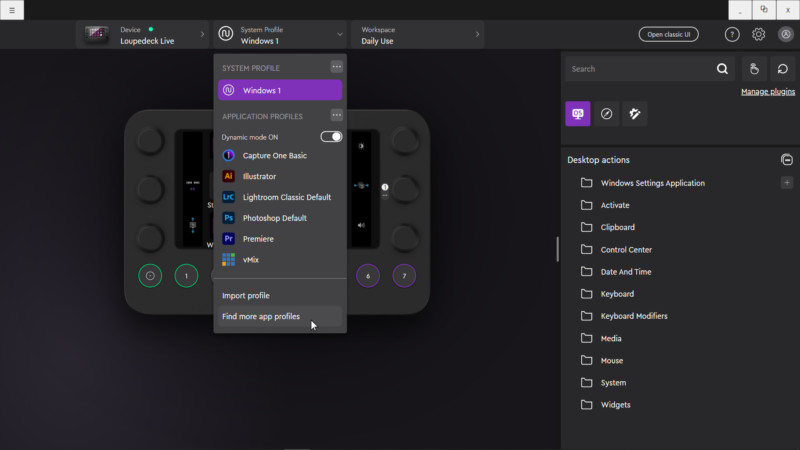800x450 pixels.
Task: Click the brightness icon on device screen
Action: [361, 146]
